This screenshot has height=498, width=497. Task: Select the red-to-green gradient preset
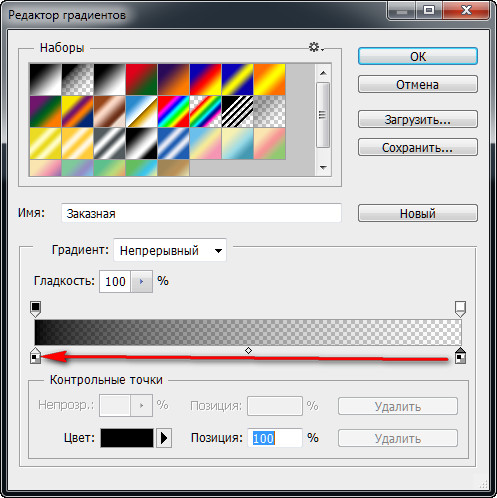[142, 80]
